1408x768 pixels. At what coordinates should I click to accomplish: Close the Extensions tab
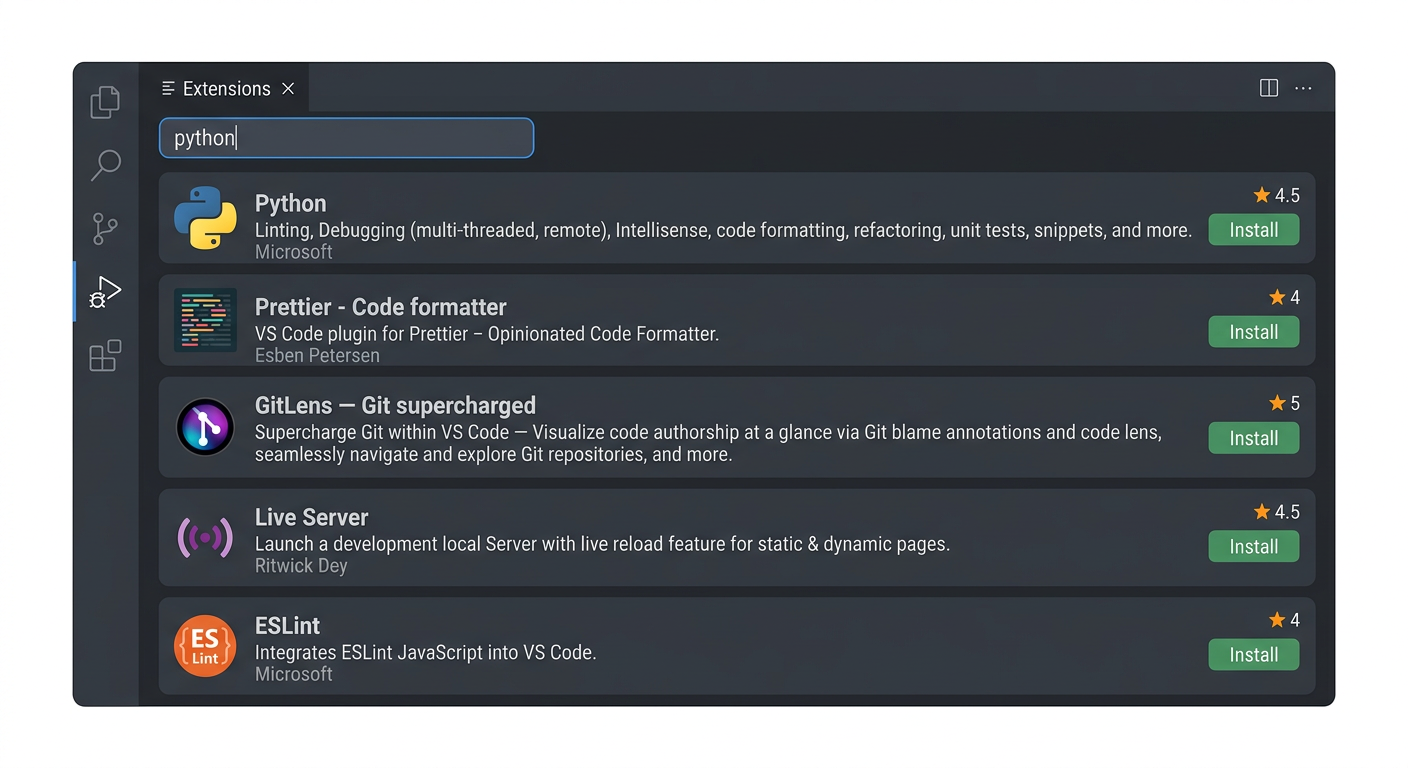coord(288,88)
